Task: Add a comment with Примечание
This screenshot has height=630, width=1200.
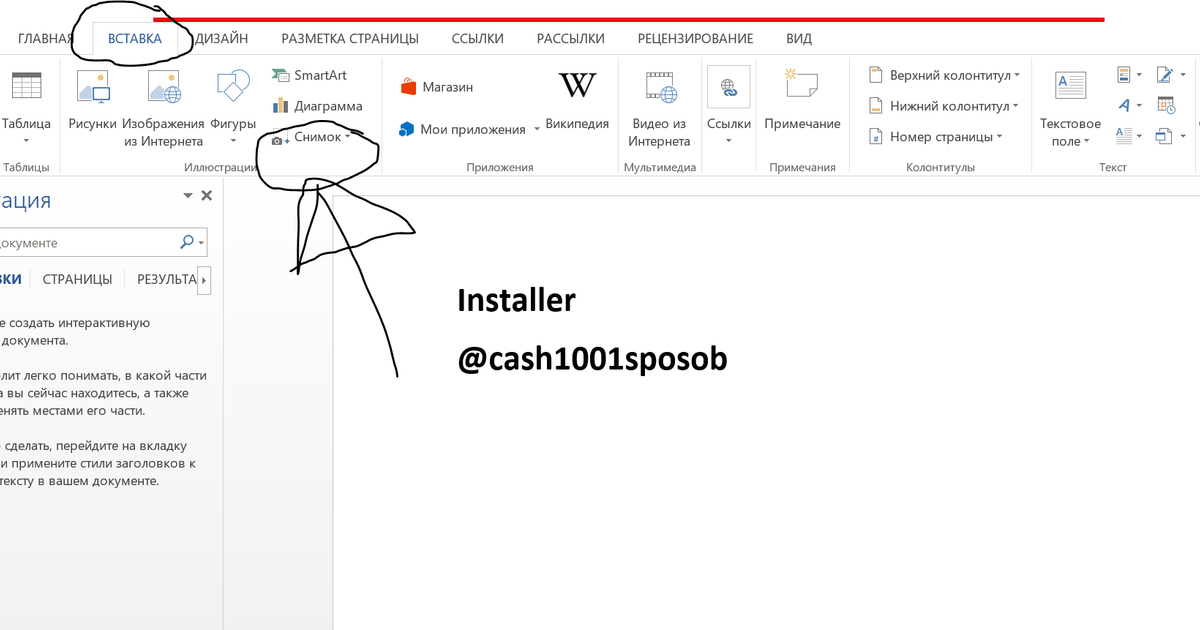Action: 802,100
